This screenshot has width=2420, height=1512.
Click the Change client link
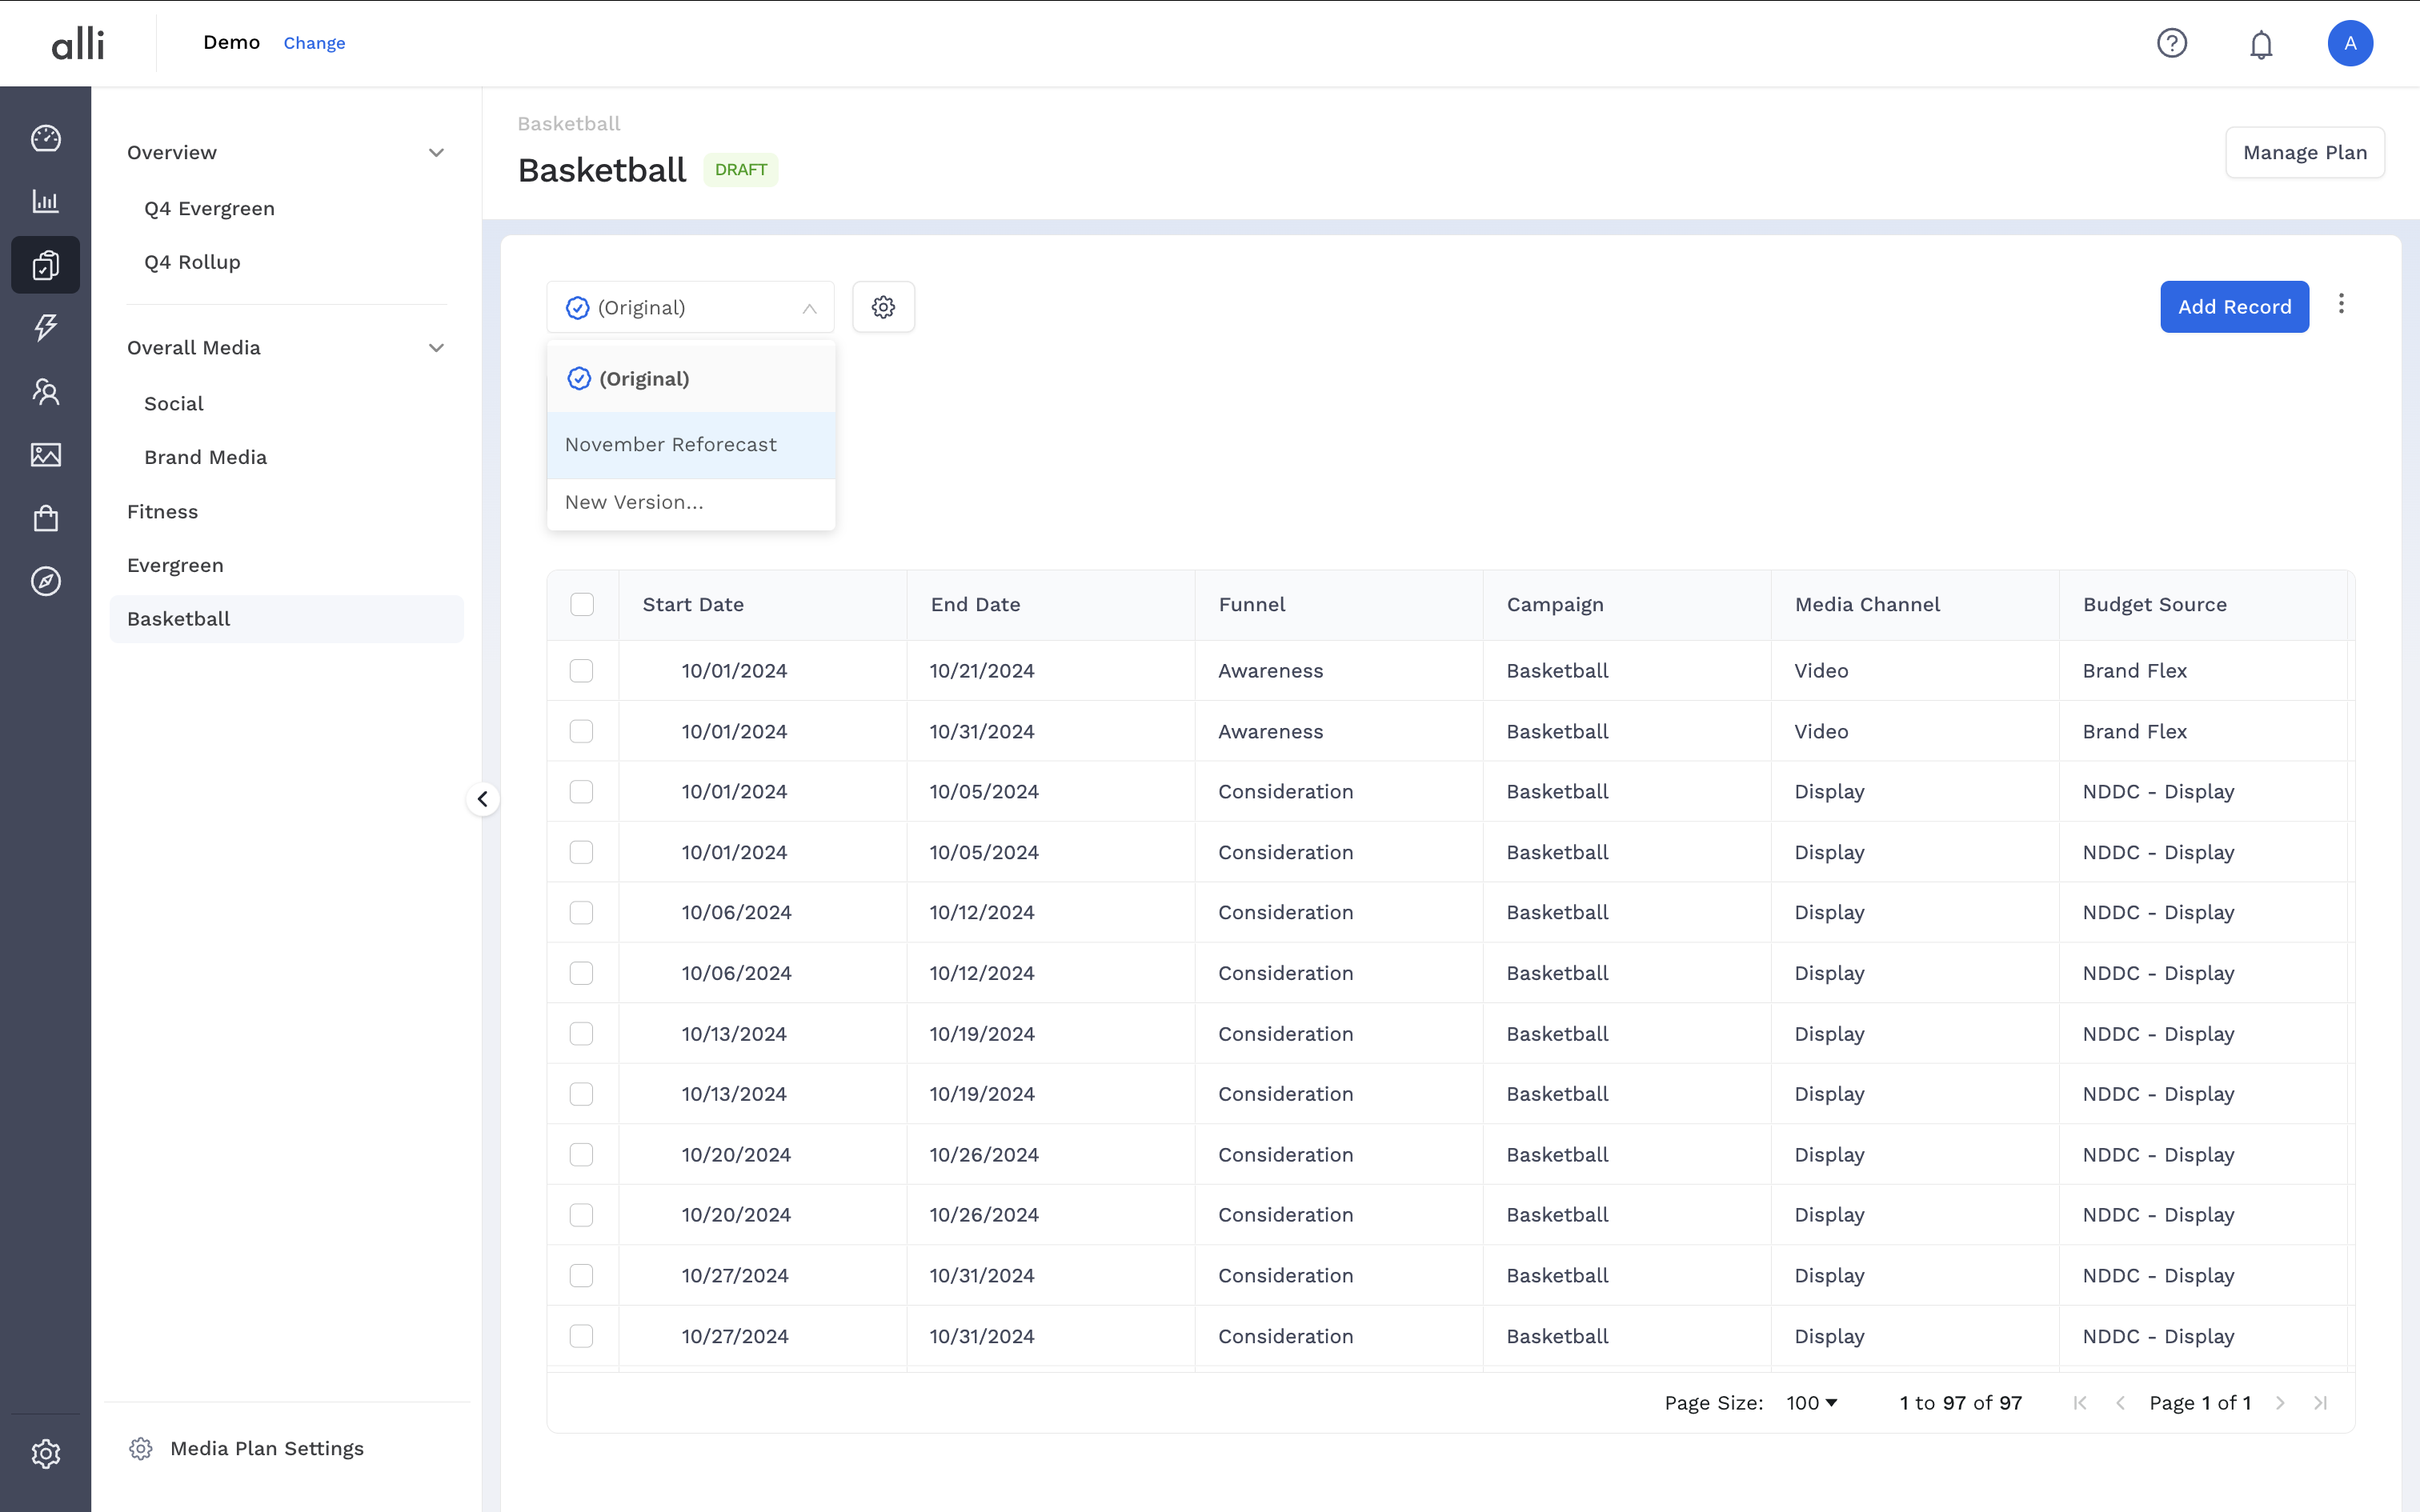coord(314,43)
